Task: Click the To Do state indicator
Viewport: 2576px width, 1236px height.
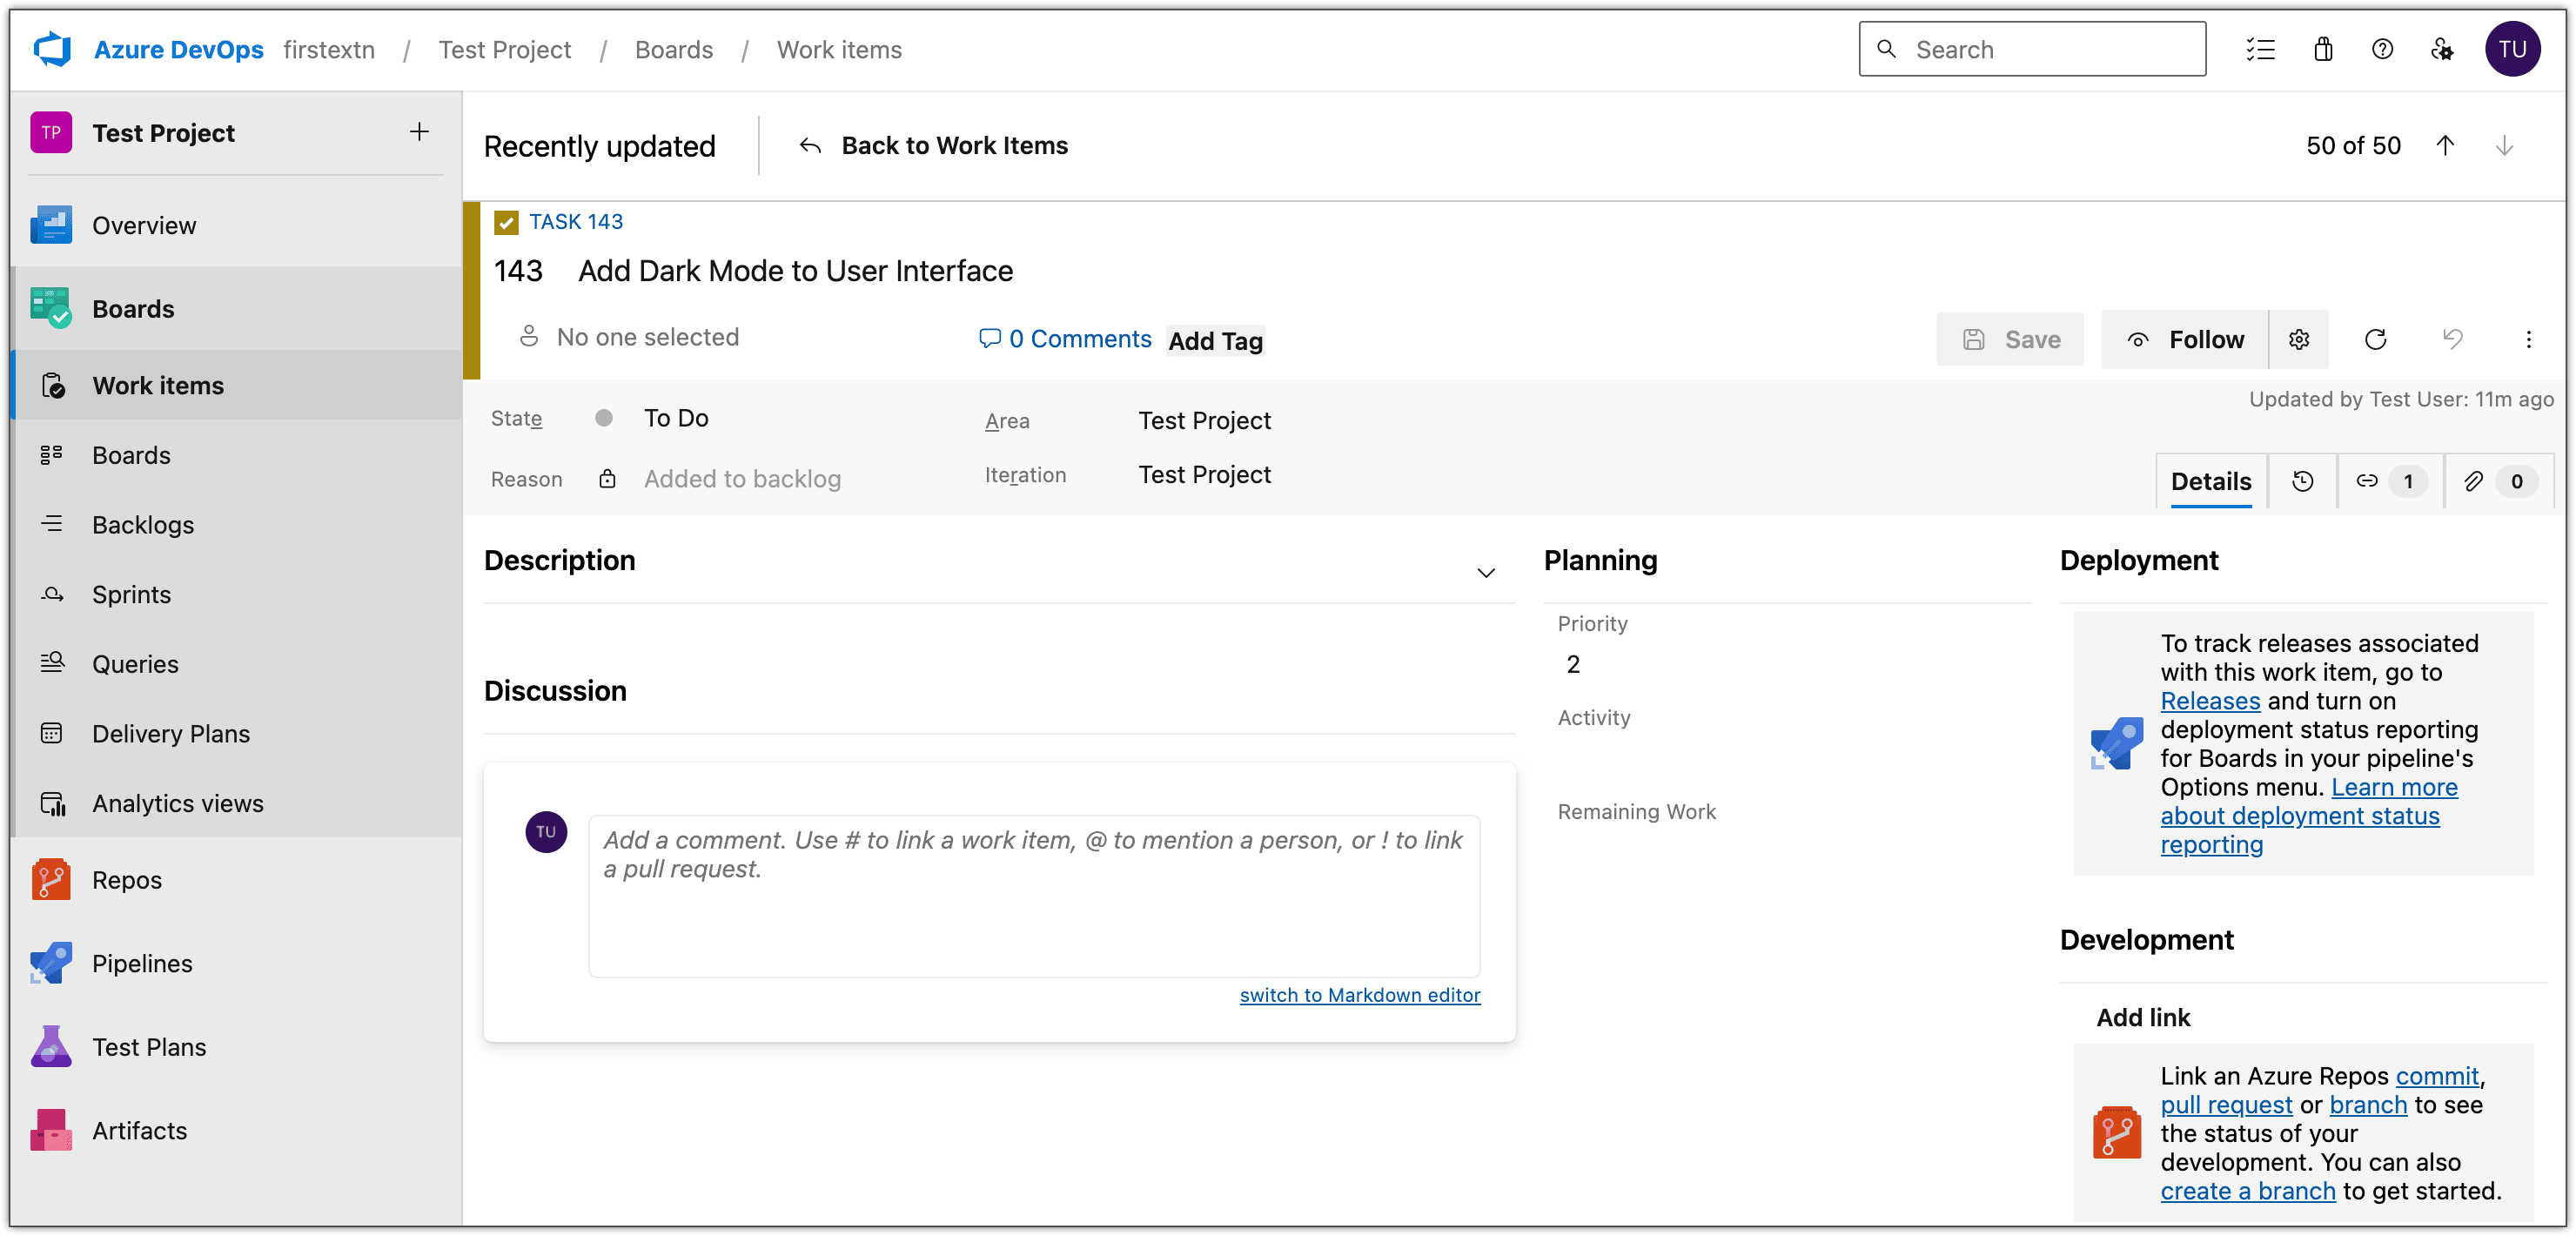Action: click(675, 418)
